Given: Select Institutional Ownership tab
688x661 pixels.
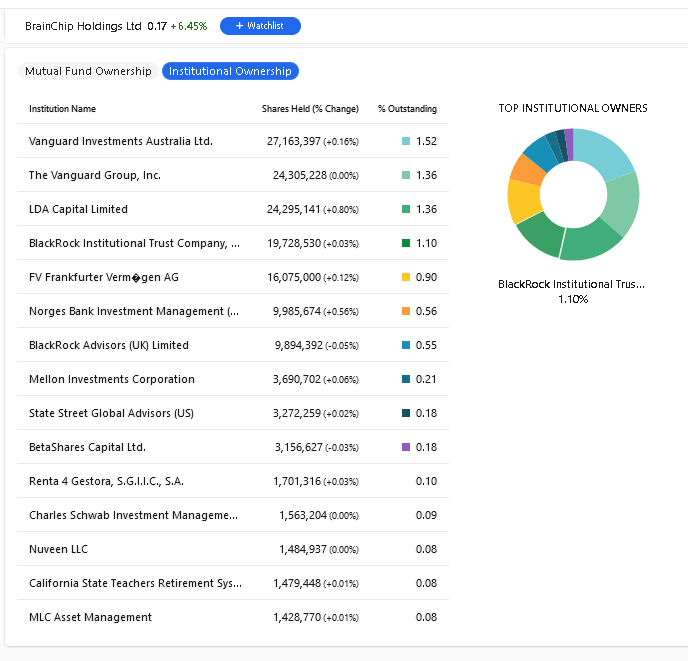Looking at the screenshot, I should (230, 71).
